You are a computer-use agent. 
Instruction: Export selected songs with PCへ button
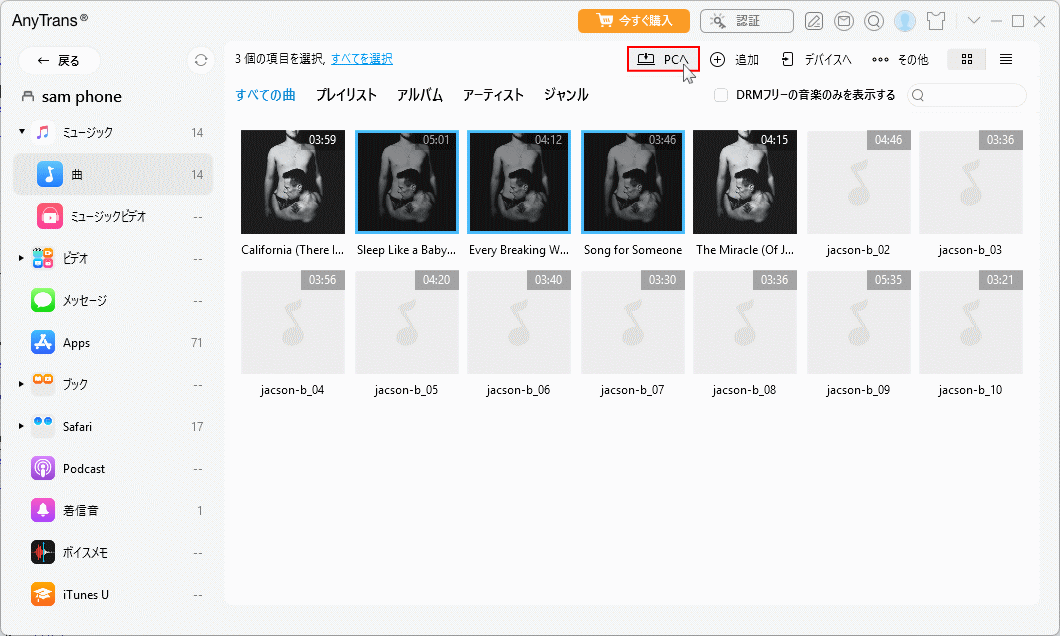coord(662,59)
